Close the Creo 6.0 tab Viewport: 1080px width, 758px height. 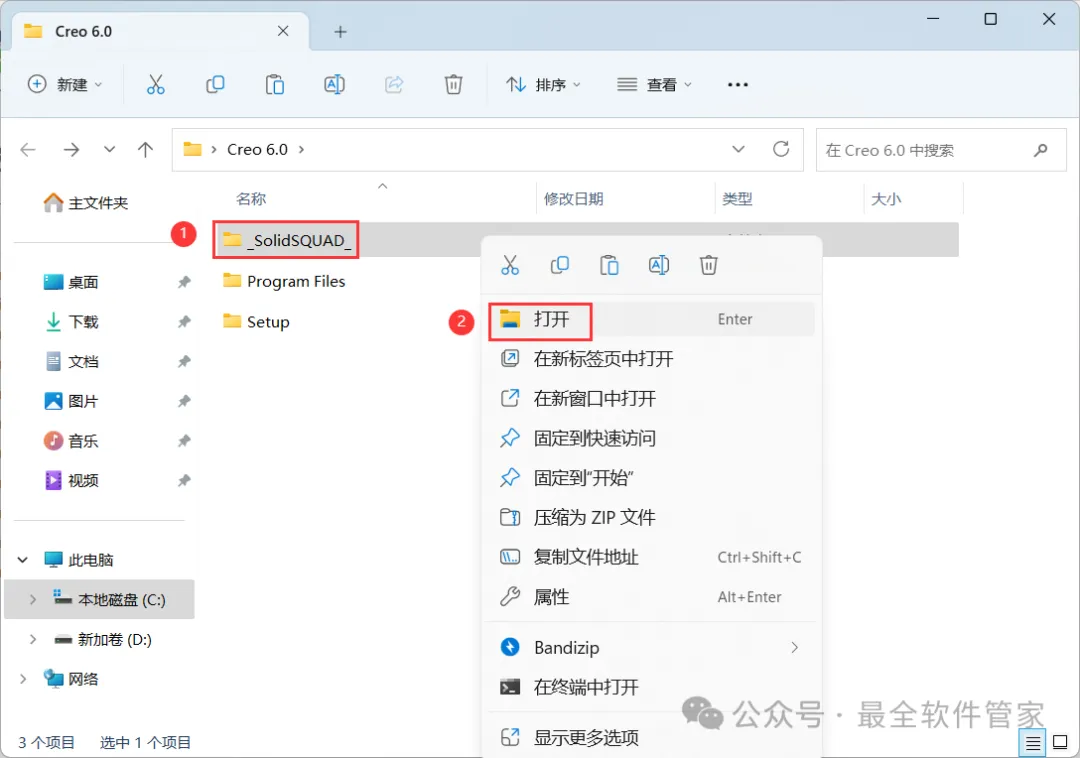[x=283, y=31]
